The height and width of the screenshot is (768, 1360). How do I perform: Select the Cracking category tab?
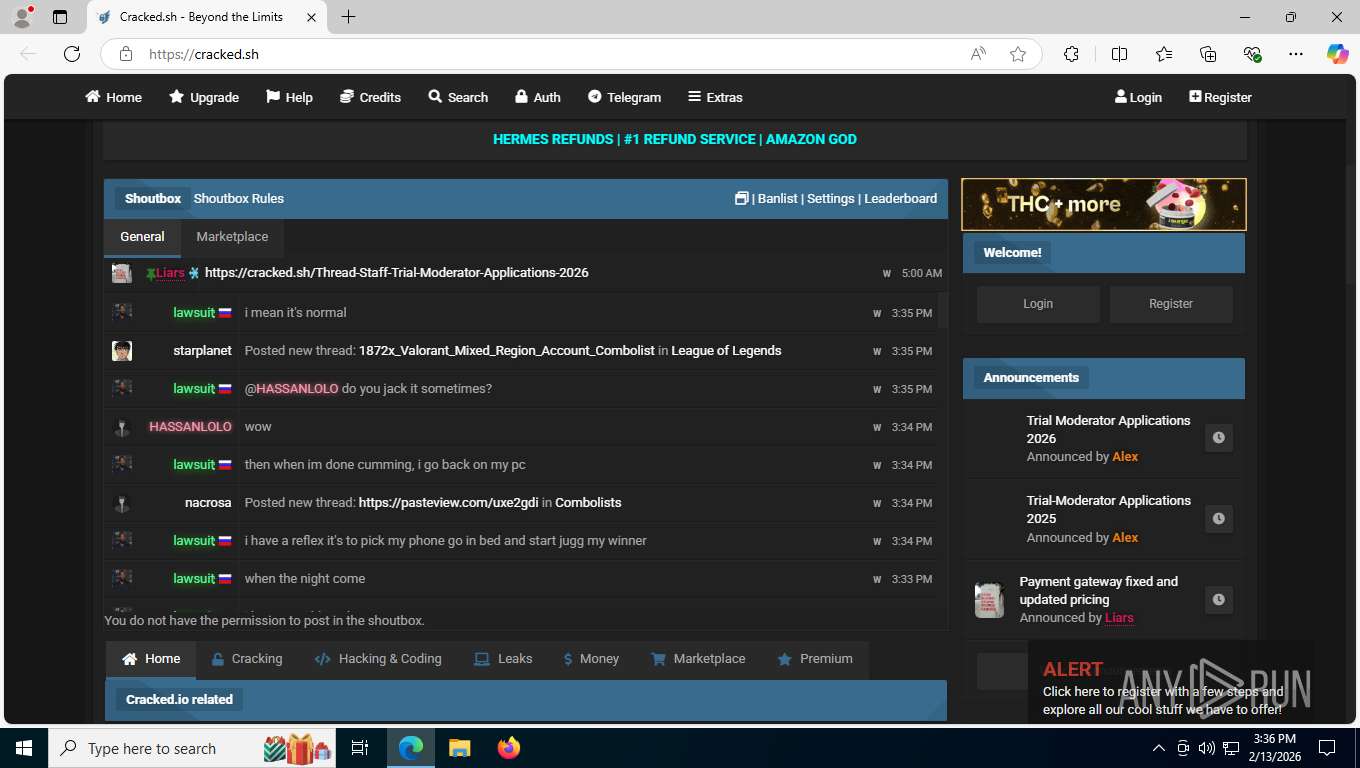coord(247,659)
